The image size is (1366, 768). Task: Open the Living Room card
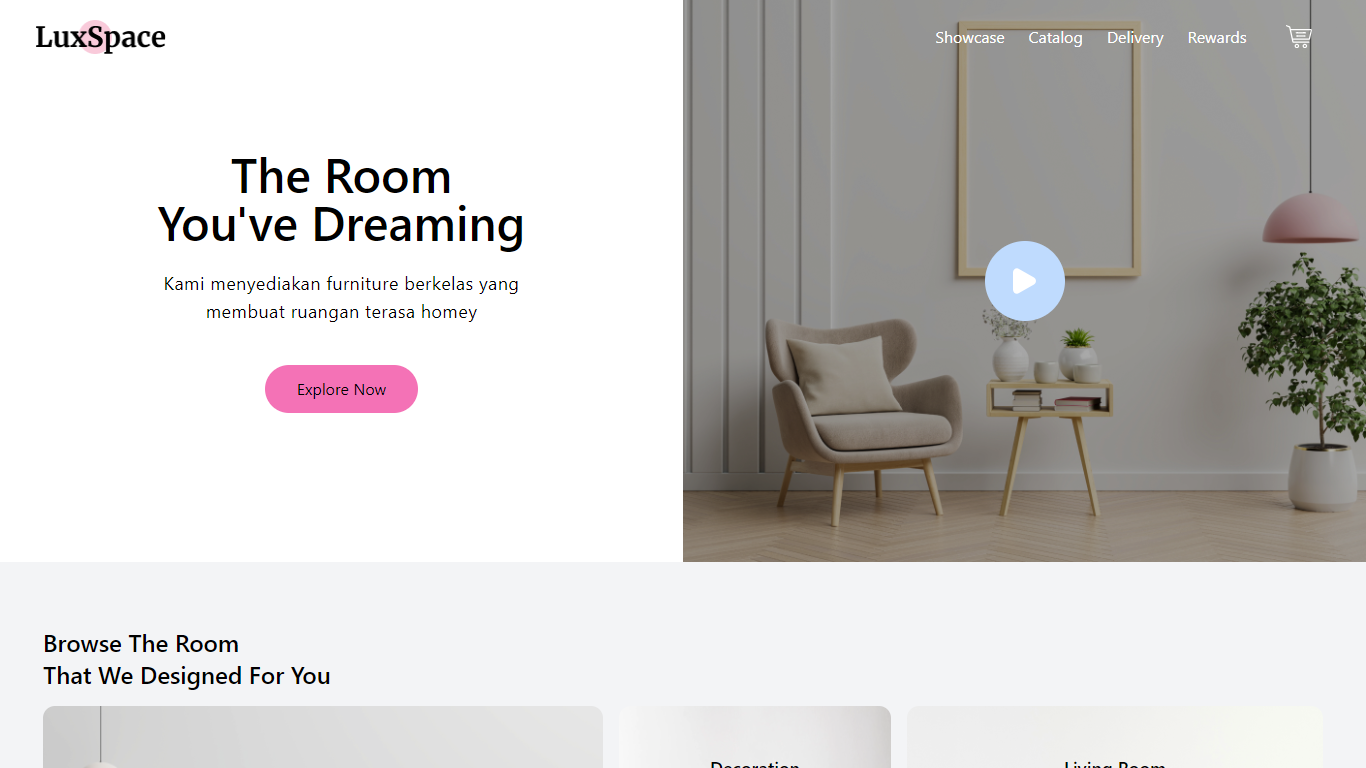click(1114, 737)
